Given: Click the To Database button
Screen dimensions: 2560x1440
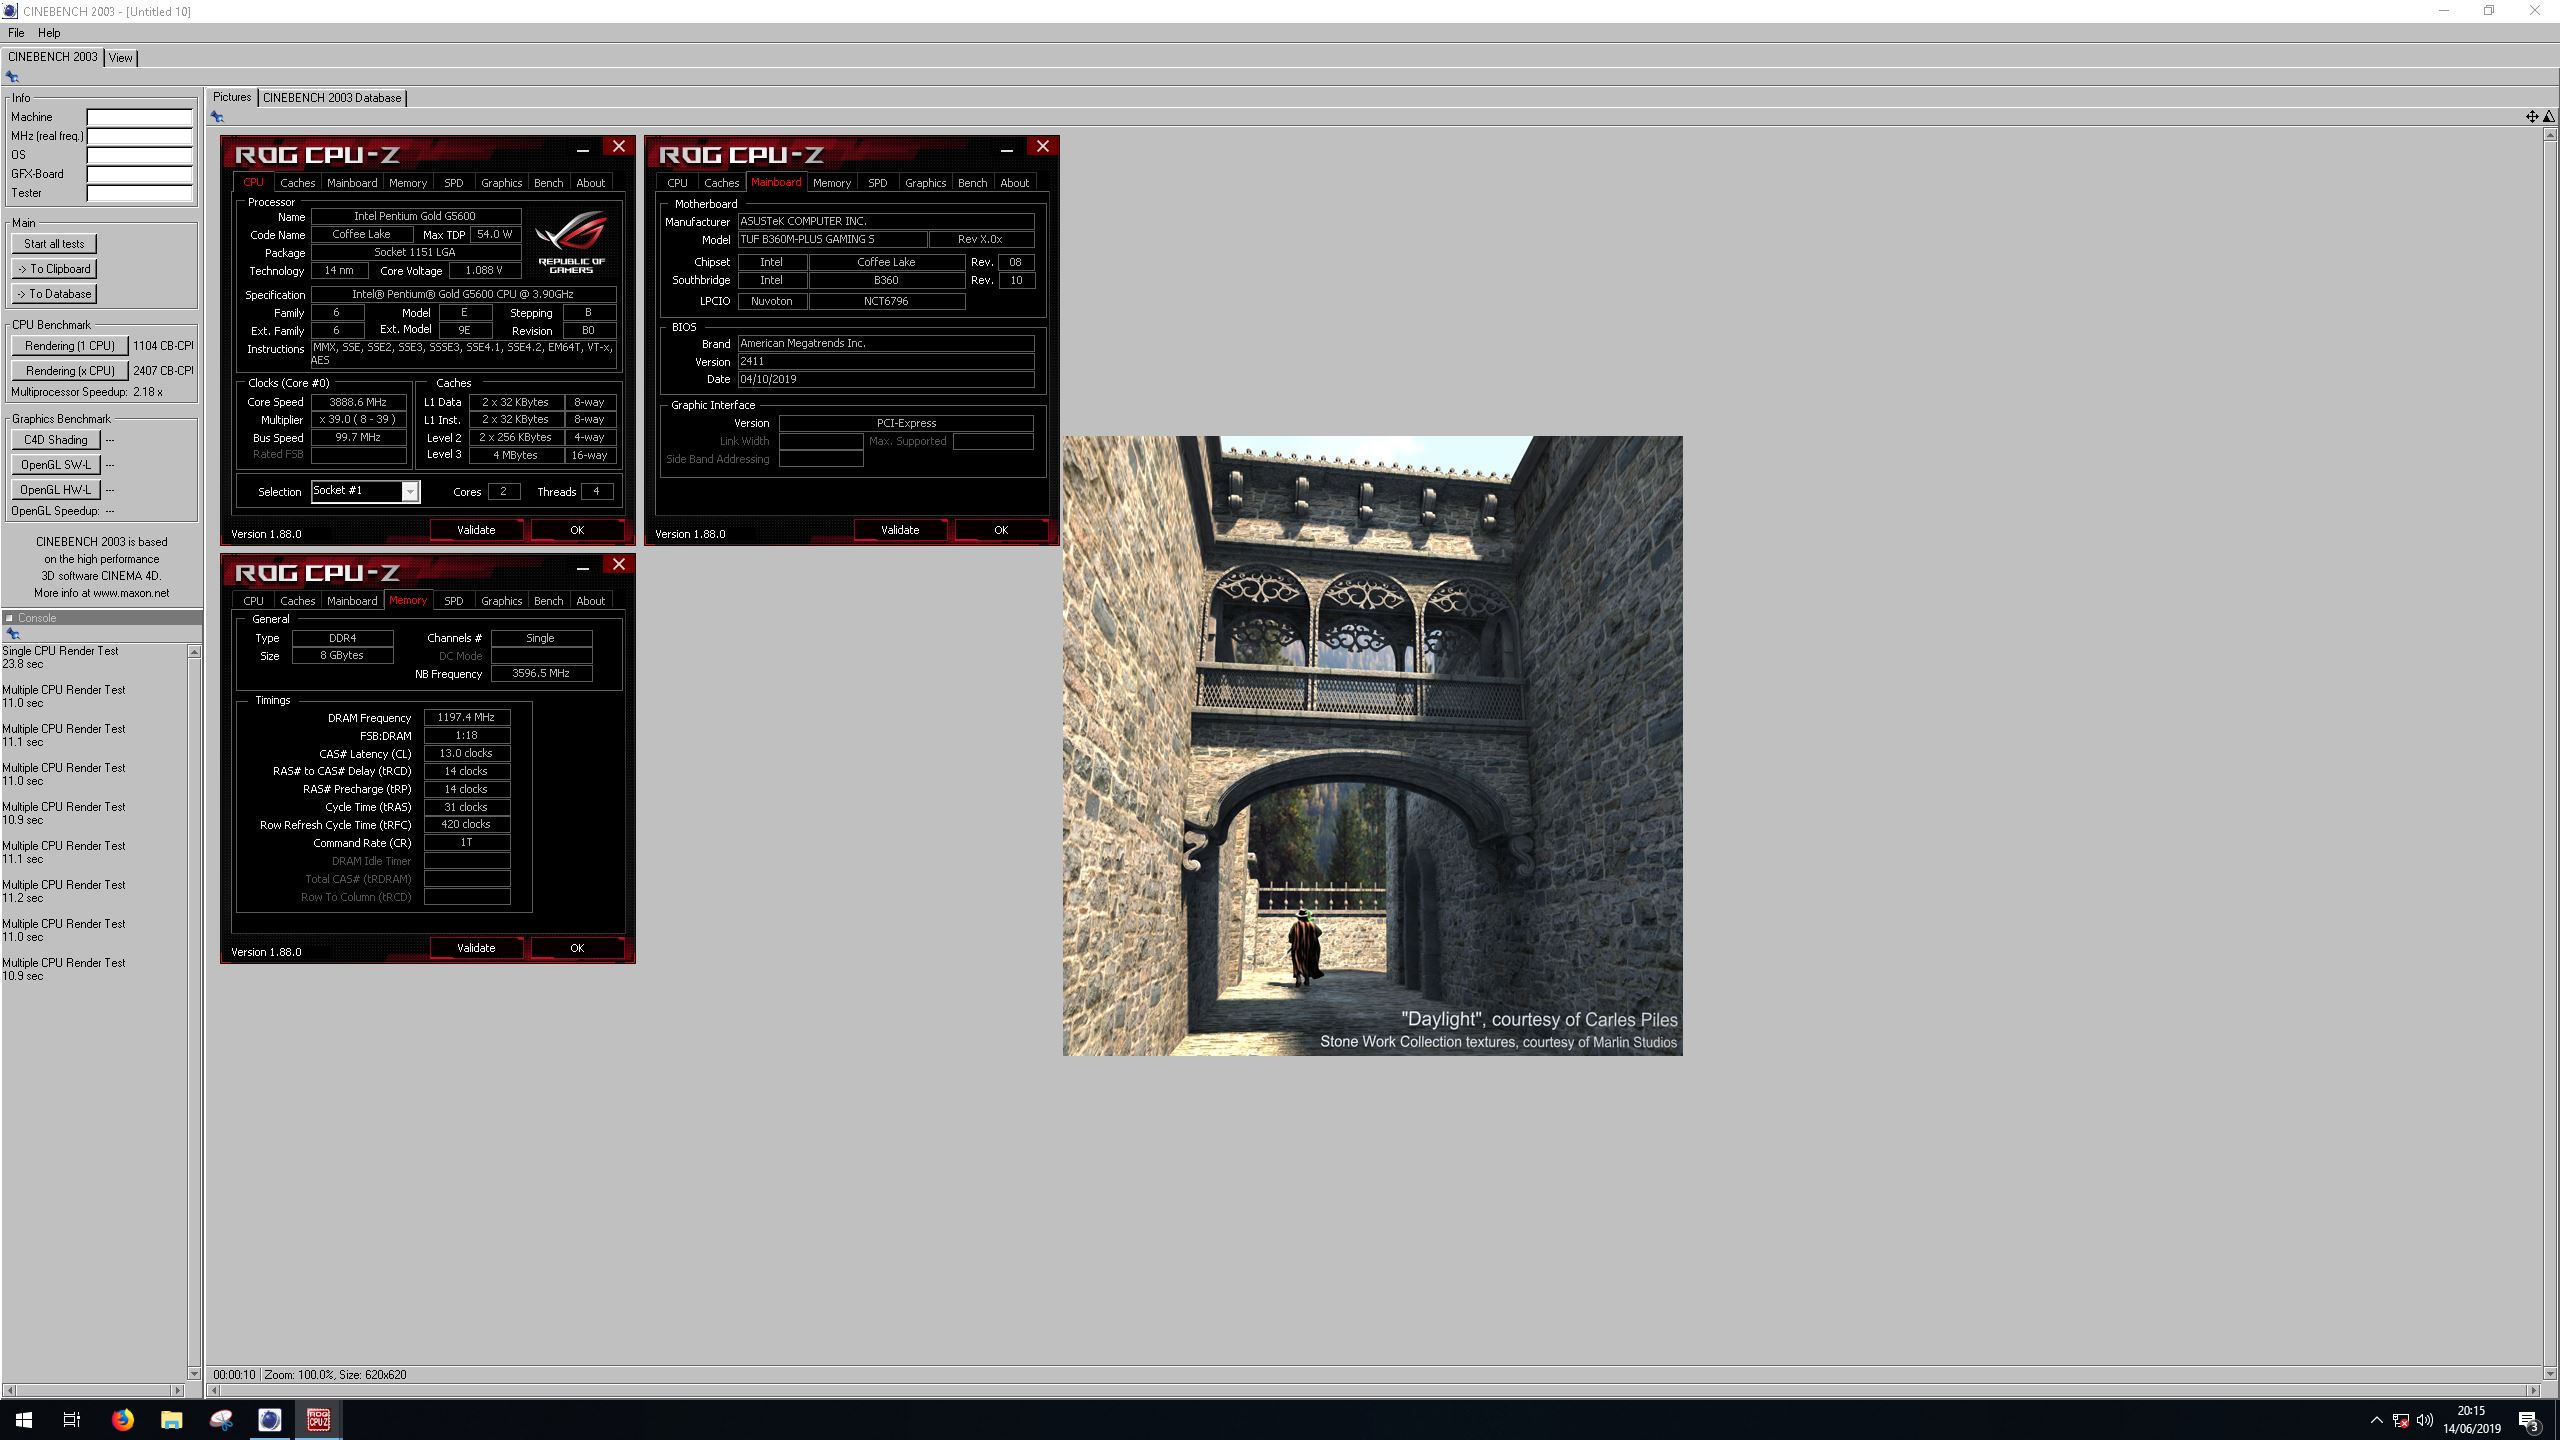Looking at the screenshot, I should (x=54, y=294).
